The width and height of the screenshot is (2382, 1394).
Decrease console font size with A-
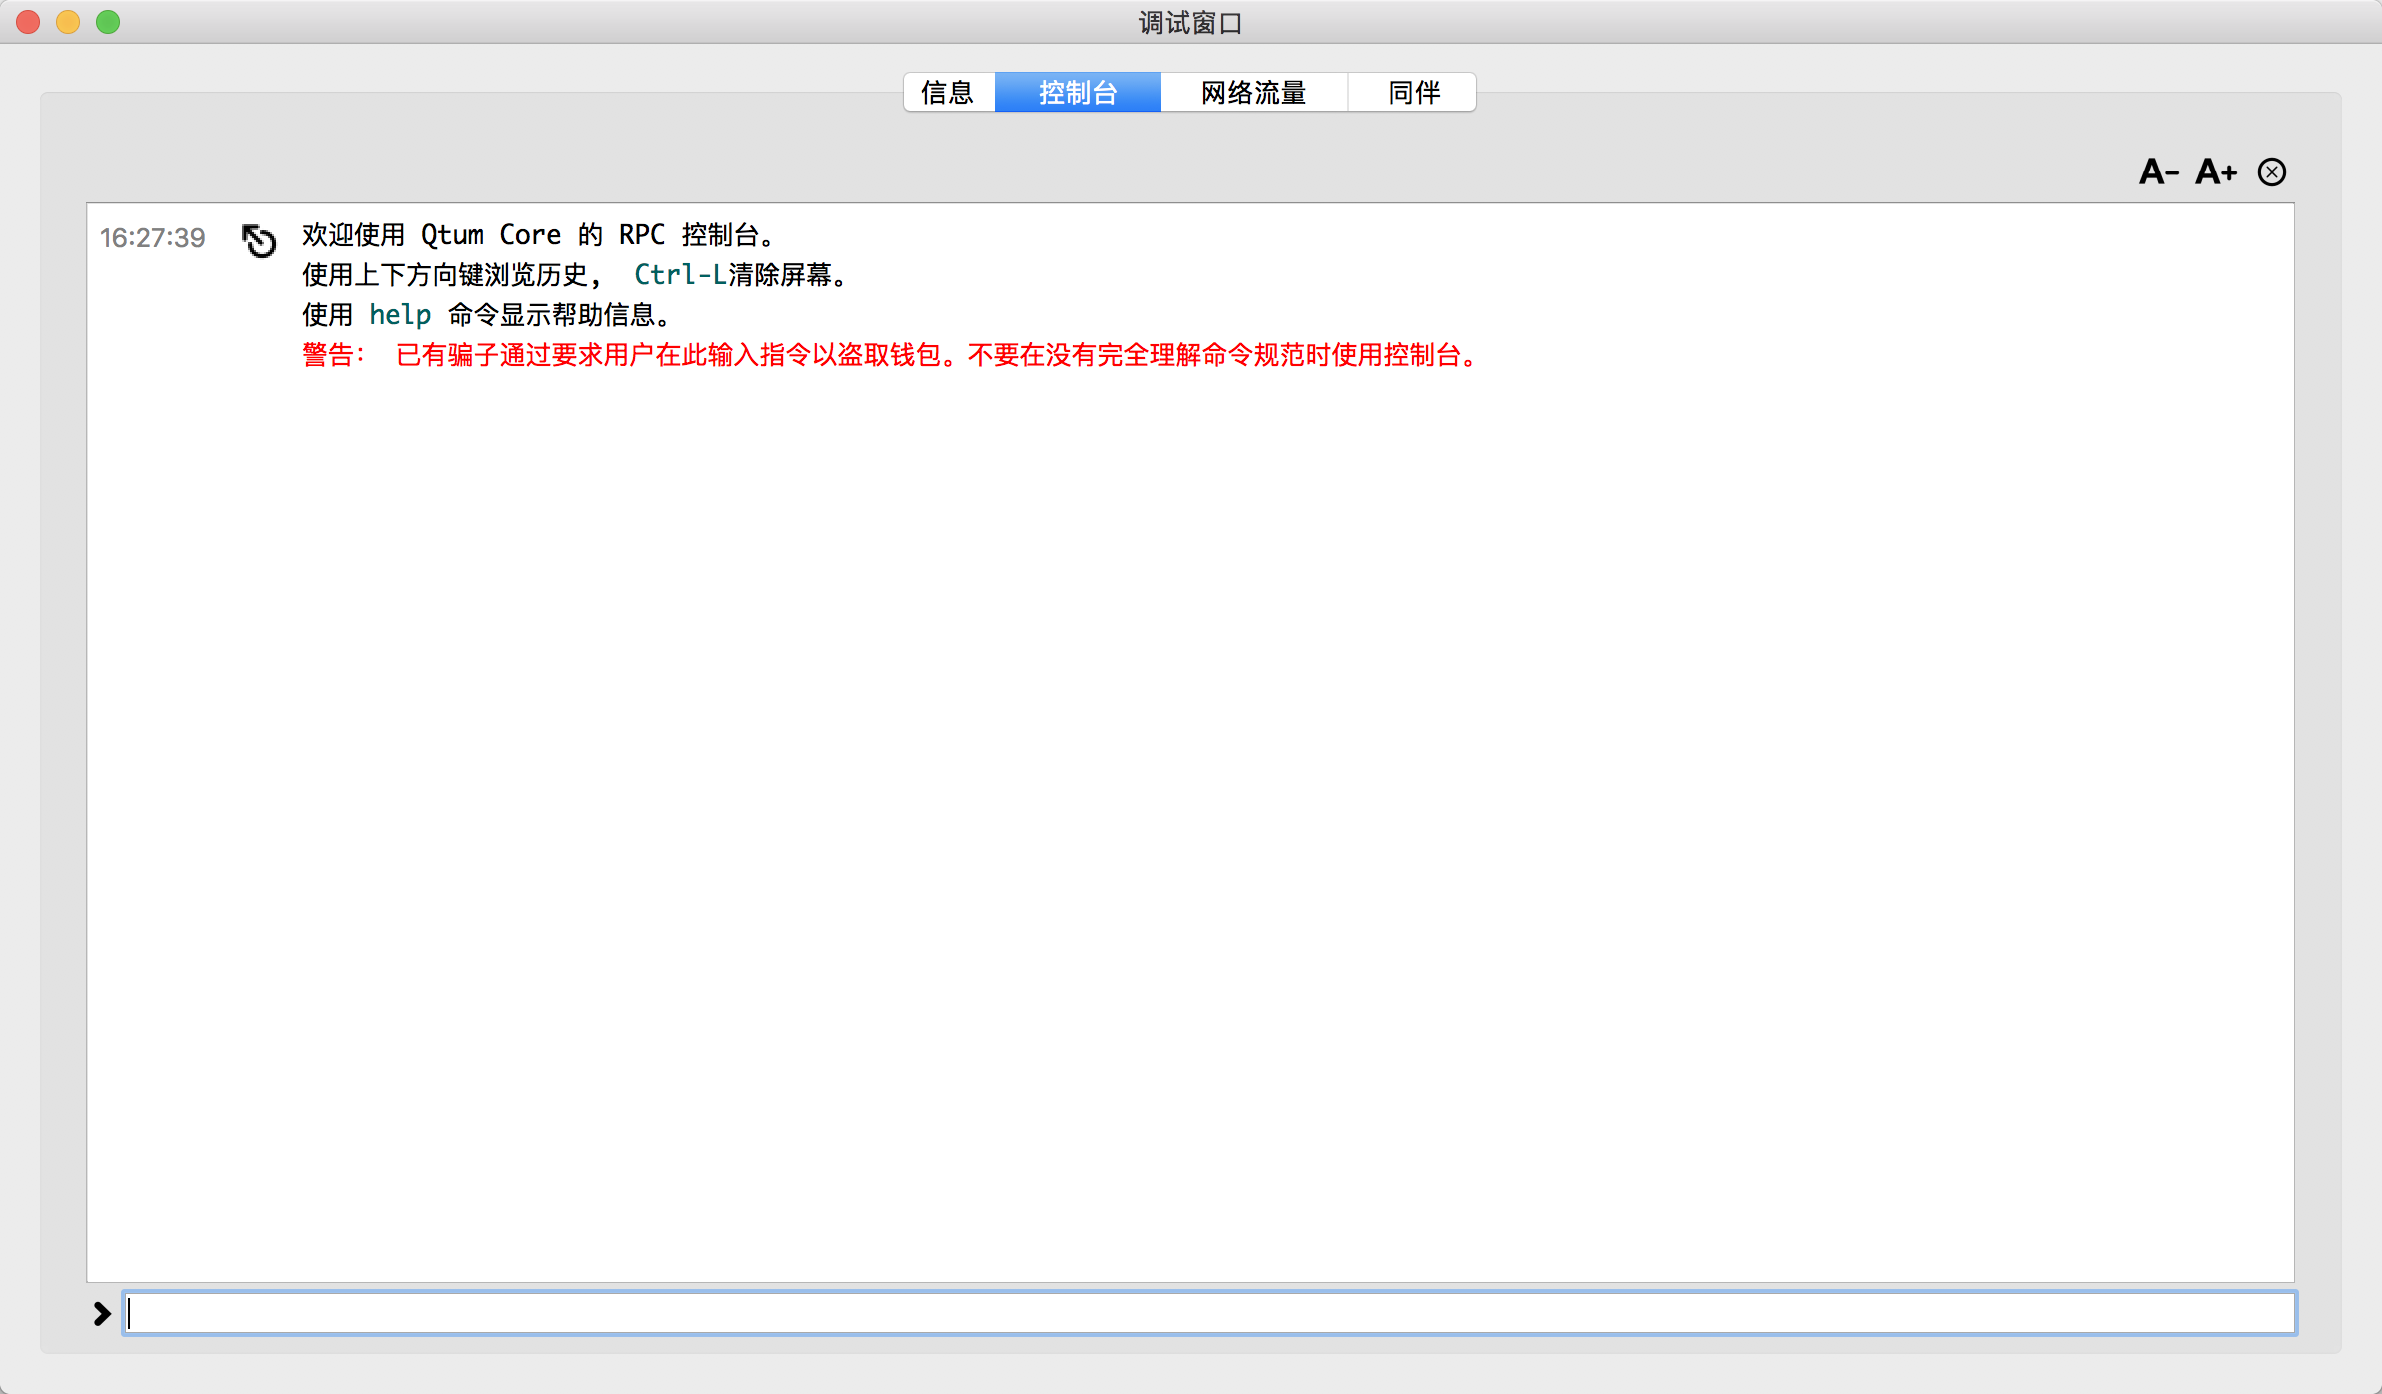pos(2158,172)
